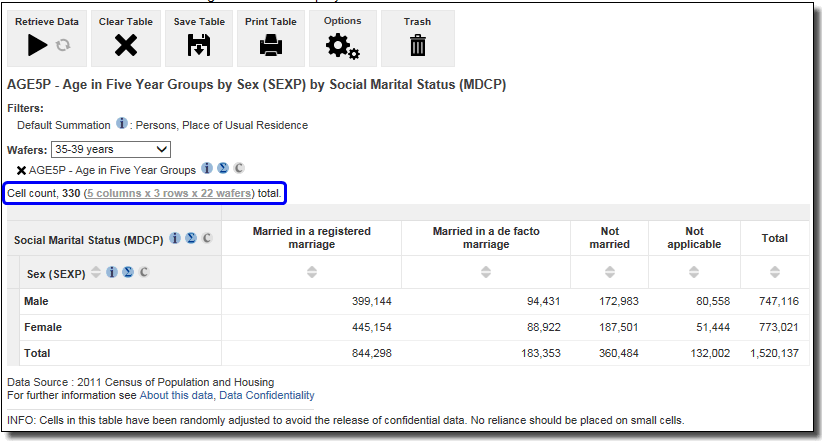The width and height of the screenshot is (822, 441).
Task: Open Options with the gears icon
Action: tap(342, 45)
